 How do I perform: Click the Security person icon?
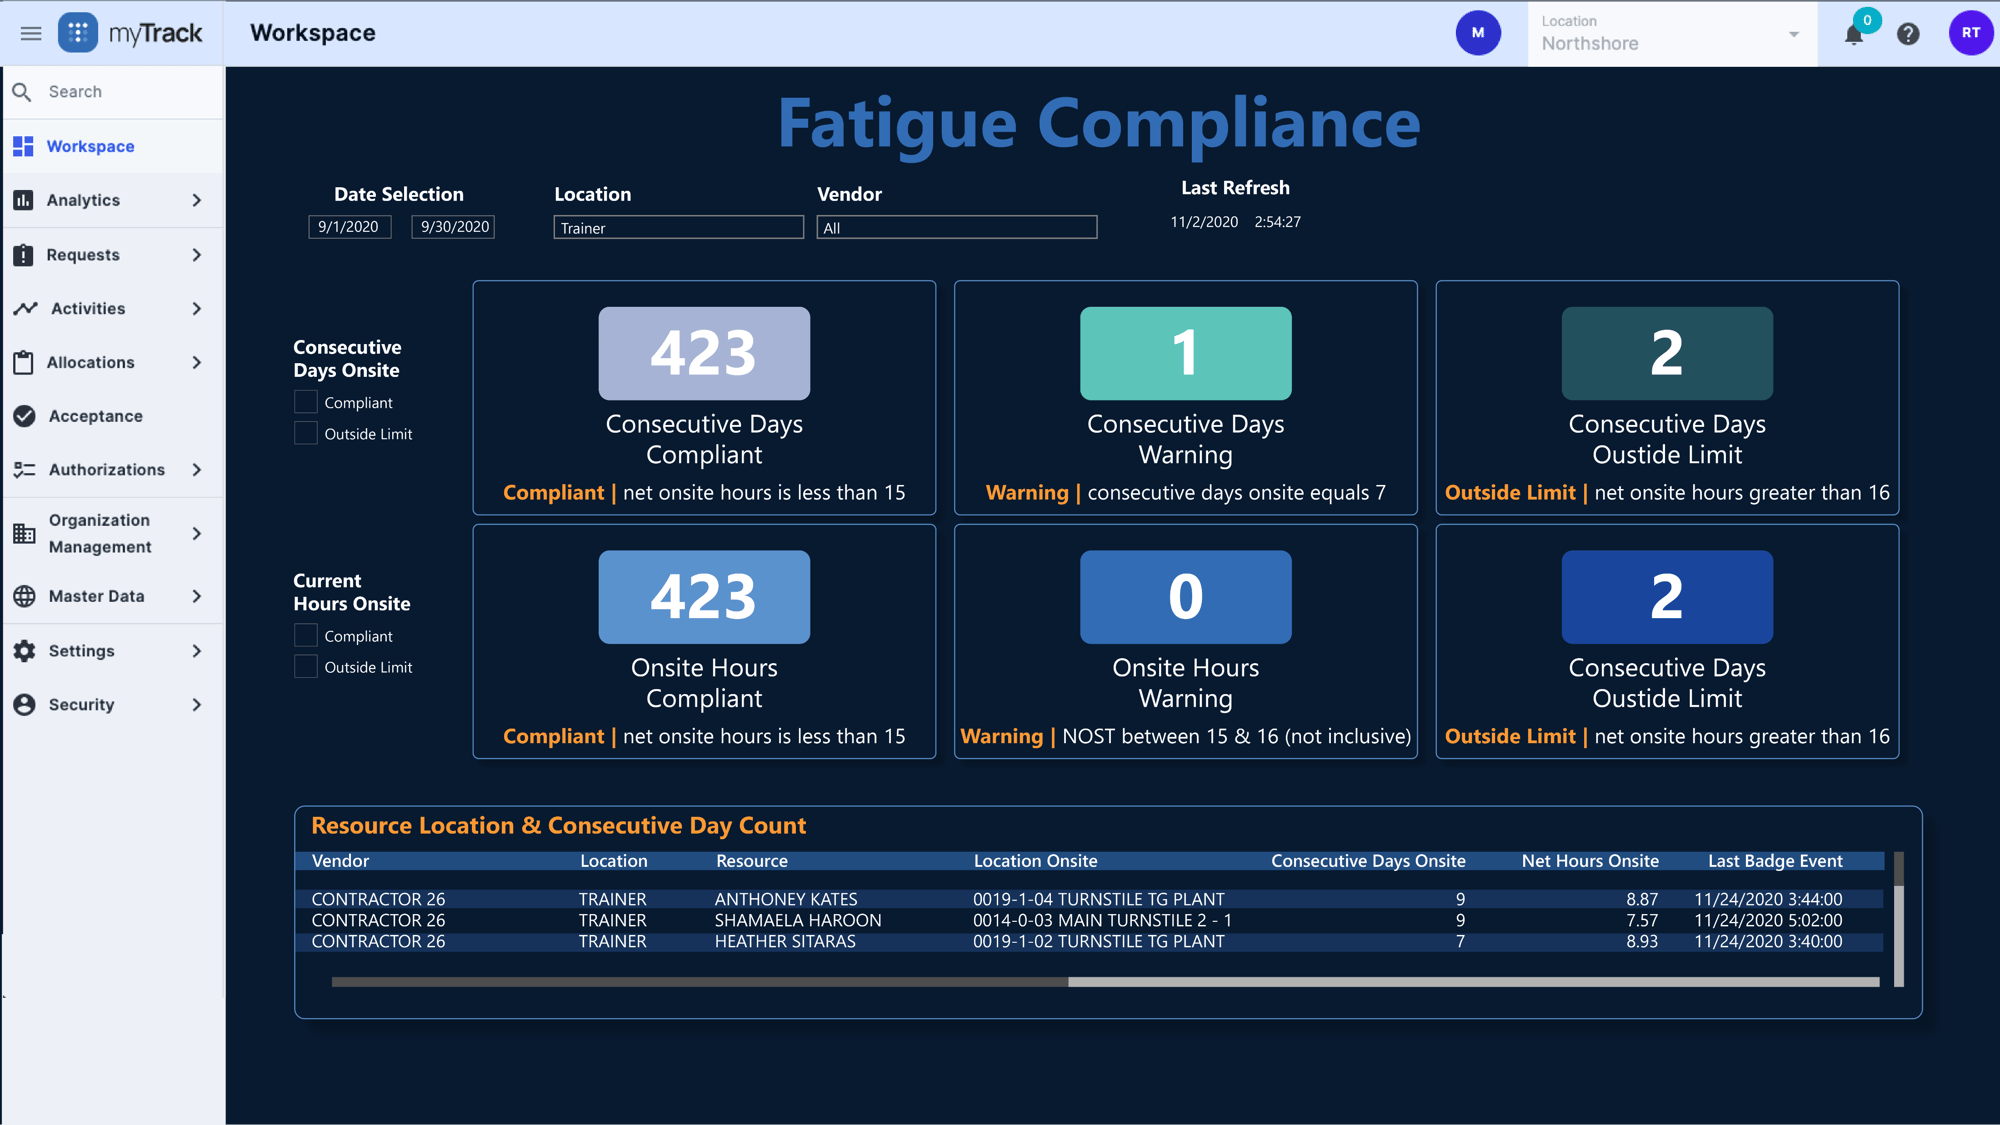click(x=25, y=705)
